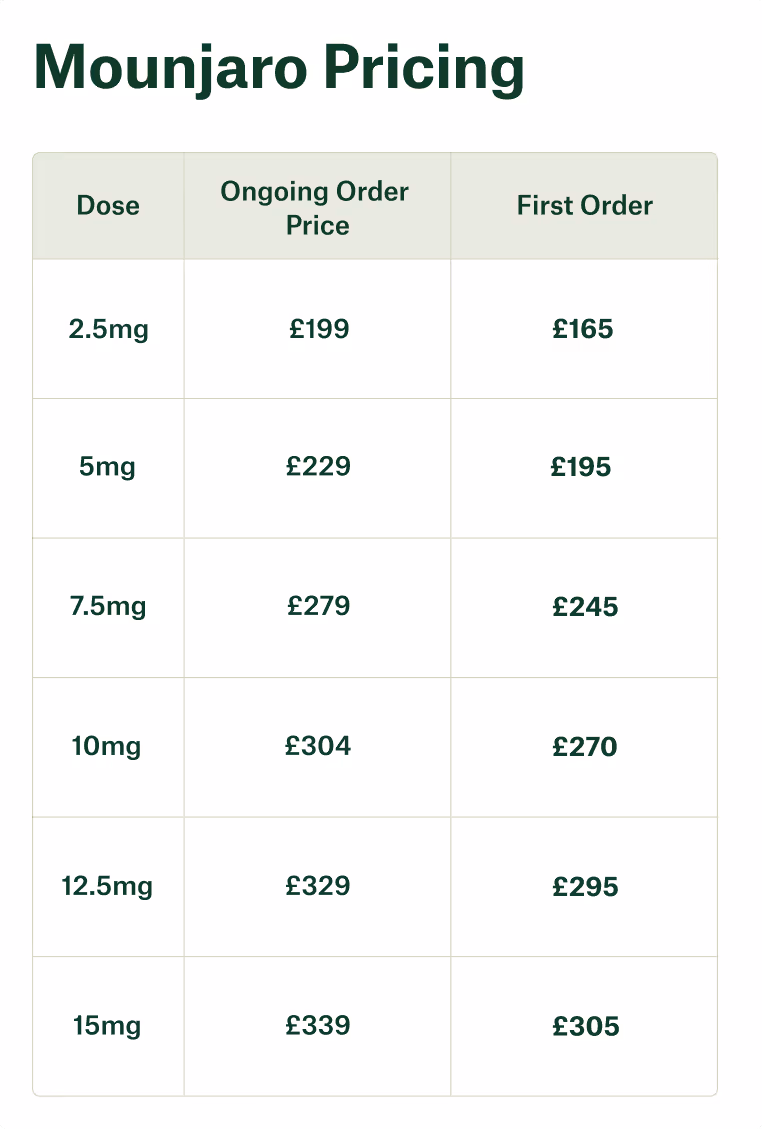Click the 7.5mg dose cell
Viewport: 762px width, 1129px height.
[x=108, y=607]
